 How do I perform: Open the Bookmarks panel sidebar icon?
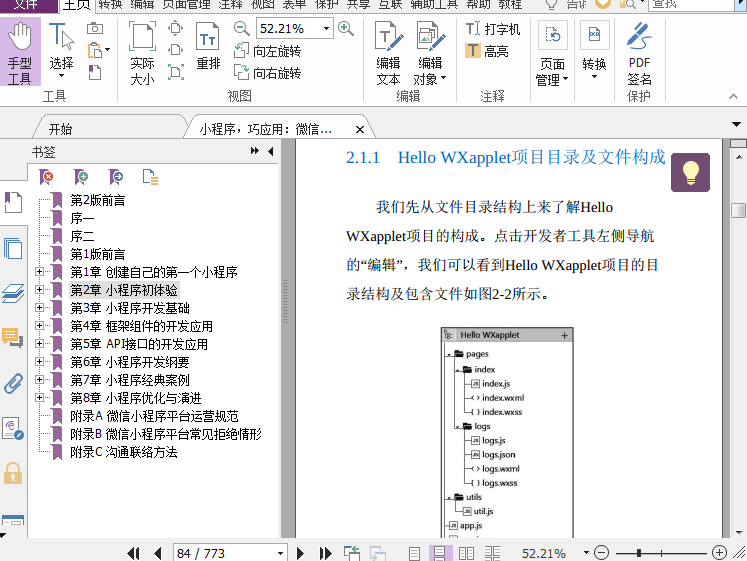(13, 202)
